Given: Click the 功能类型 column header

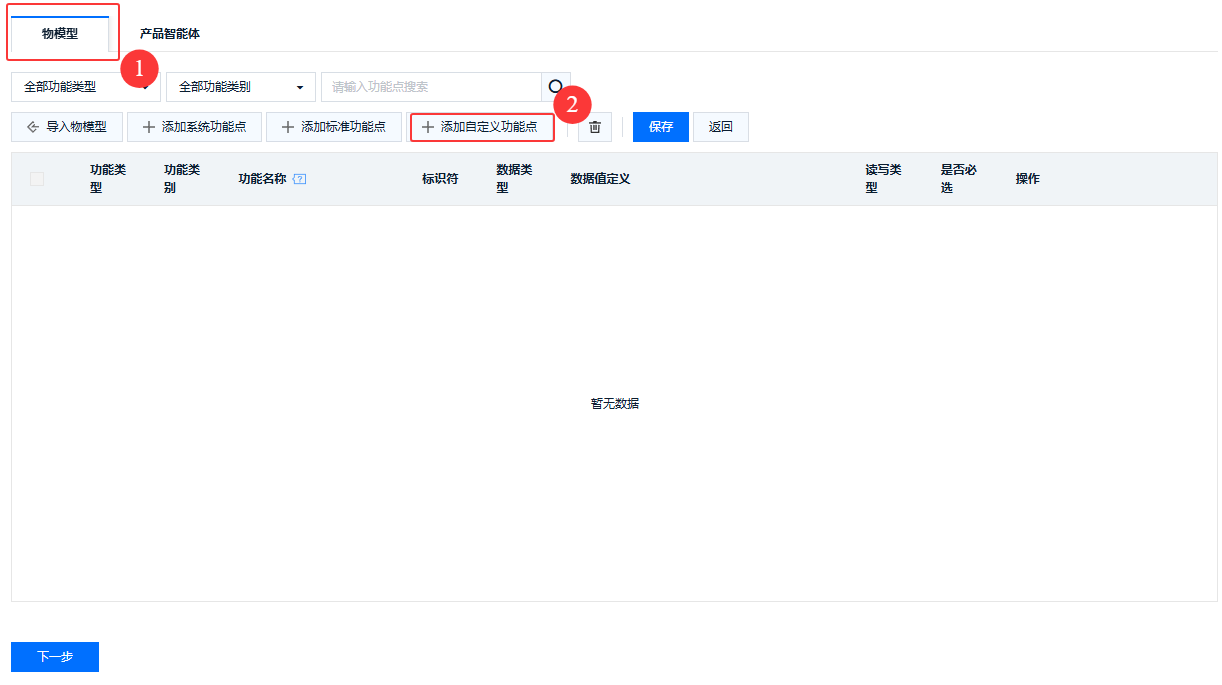Looking at the screenshot, I should click(108, 179).
